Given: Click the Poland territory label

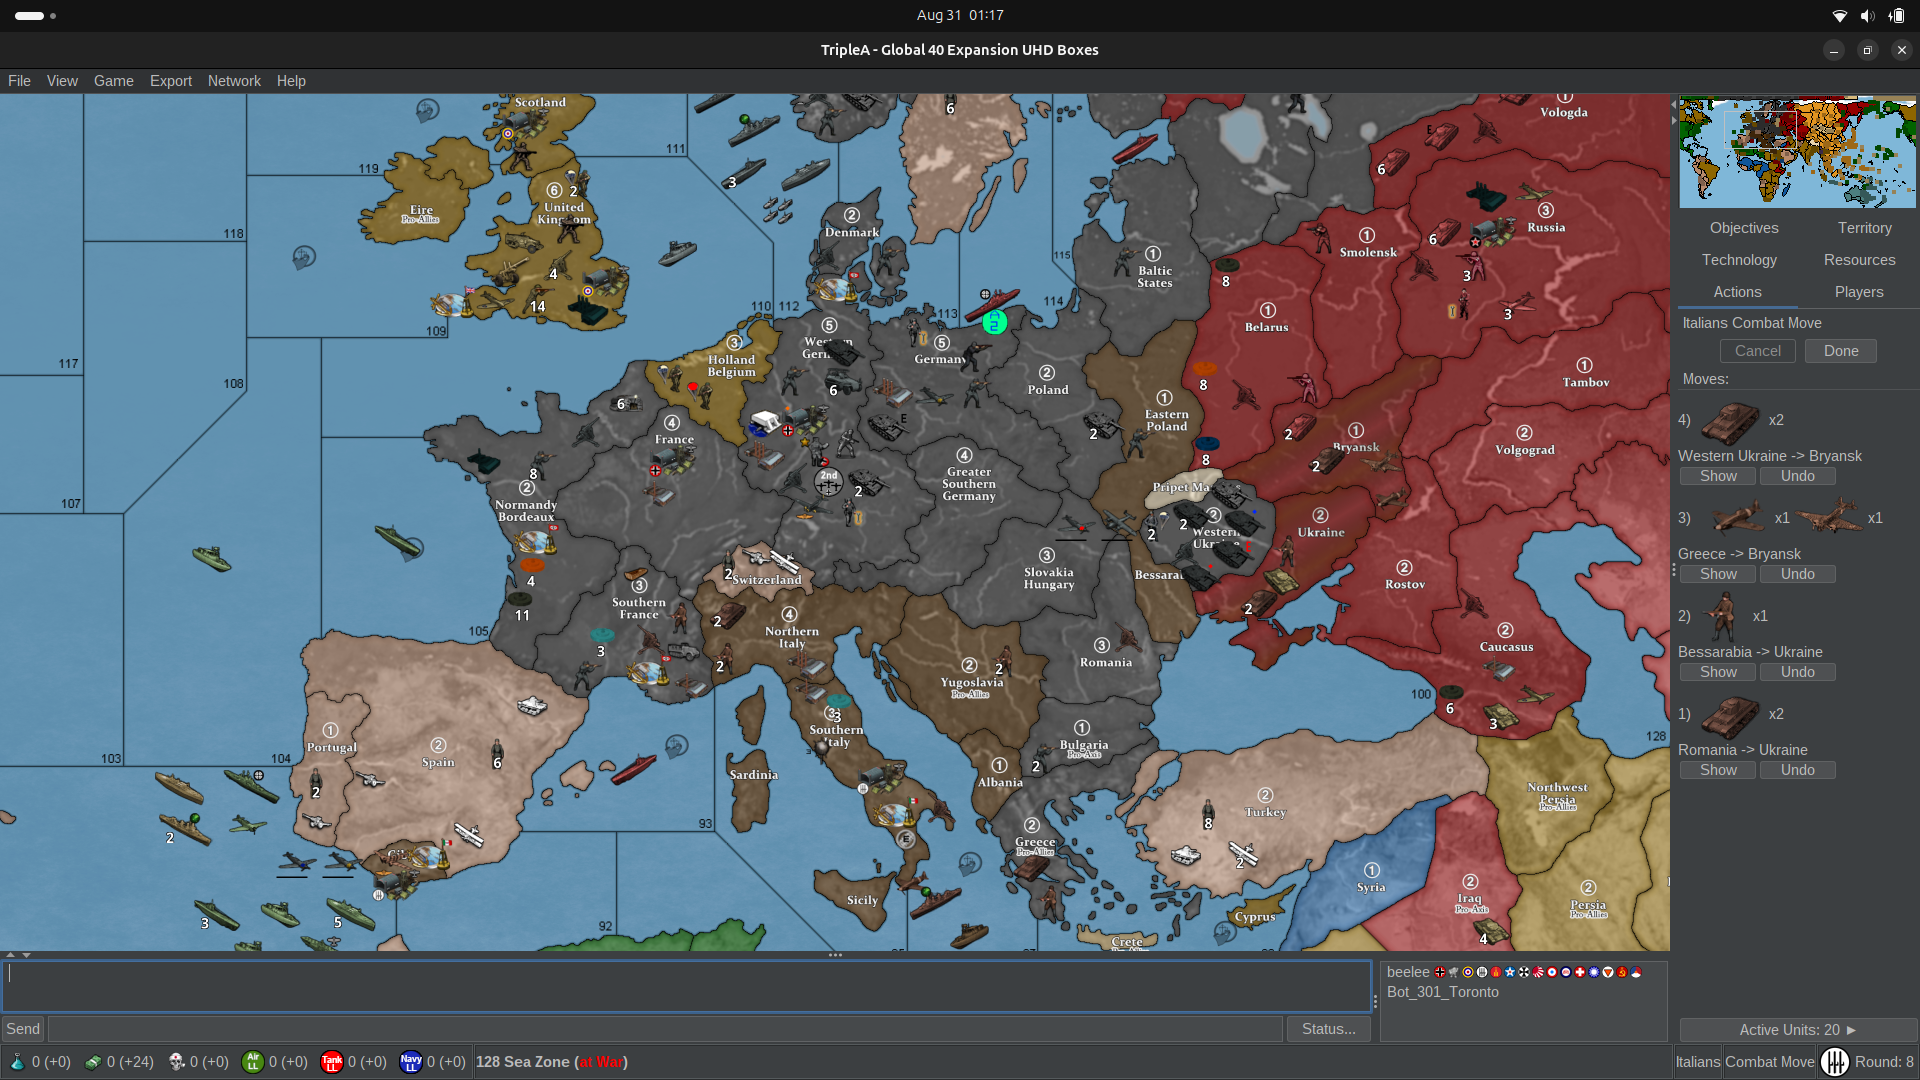Looking at the screenshot, I should tap(1047, 390).
